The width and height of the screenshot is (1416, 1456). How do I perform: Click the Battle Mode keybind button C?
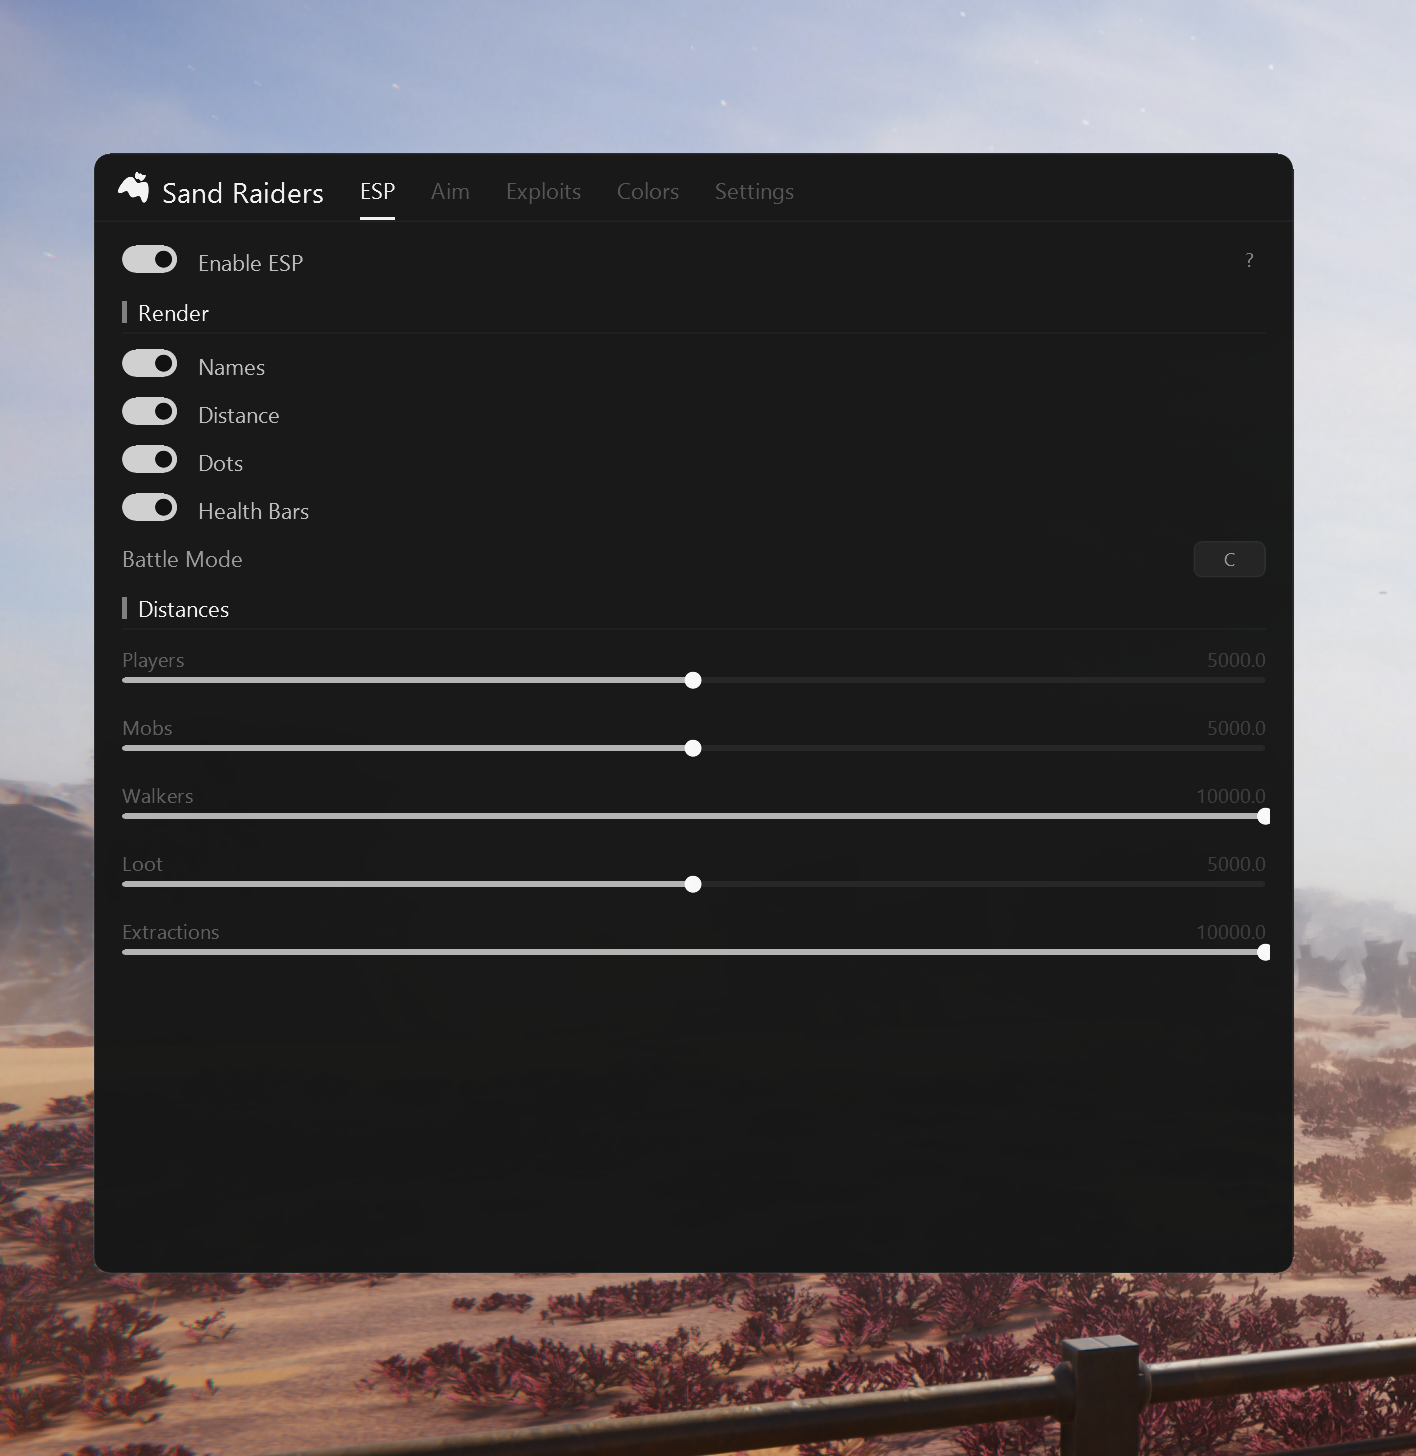click(x=1229, y=559)
